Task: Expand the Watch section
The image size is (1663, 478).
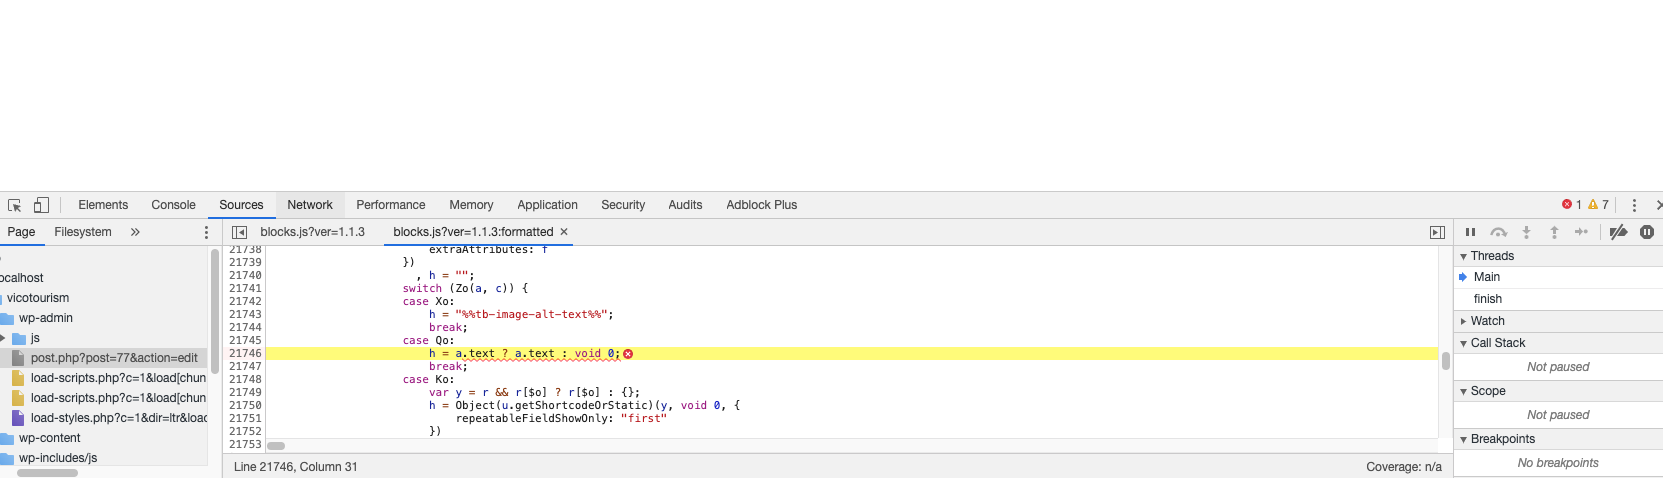Action: coord(1487,321)
